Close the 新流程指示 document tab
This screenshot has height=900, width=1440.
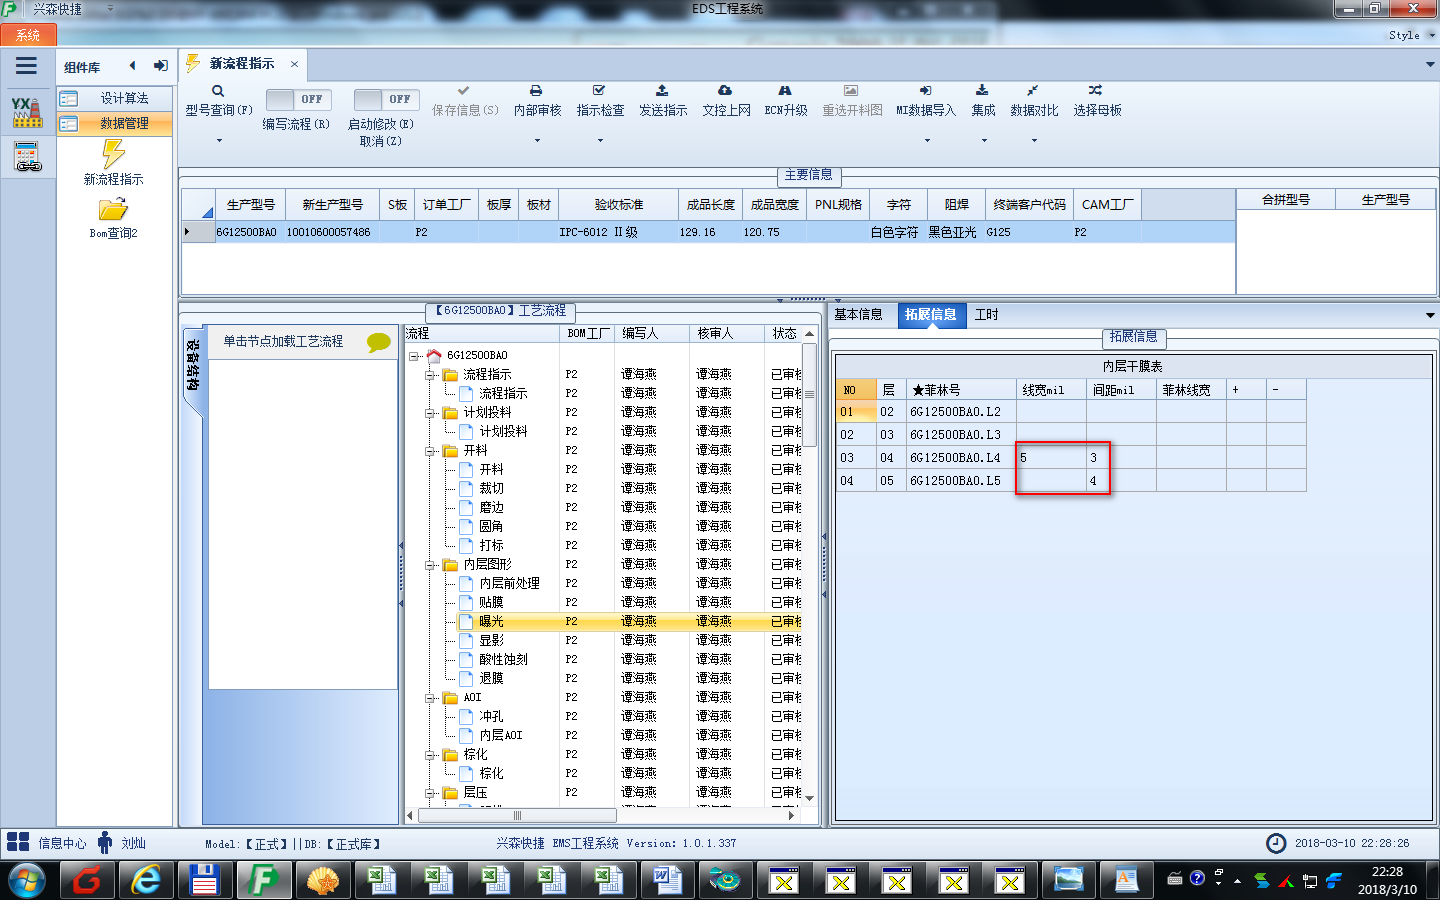[x=294, y=64]
